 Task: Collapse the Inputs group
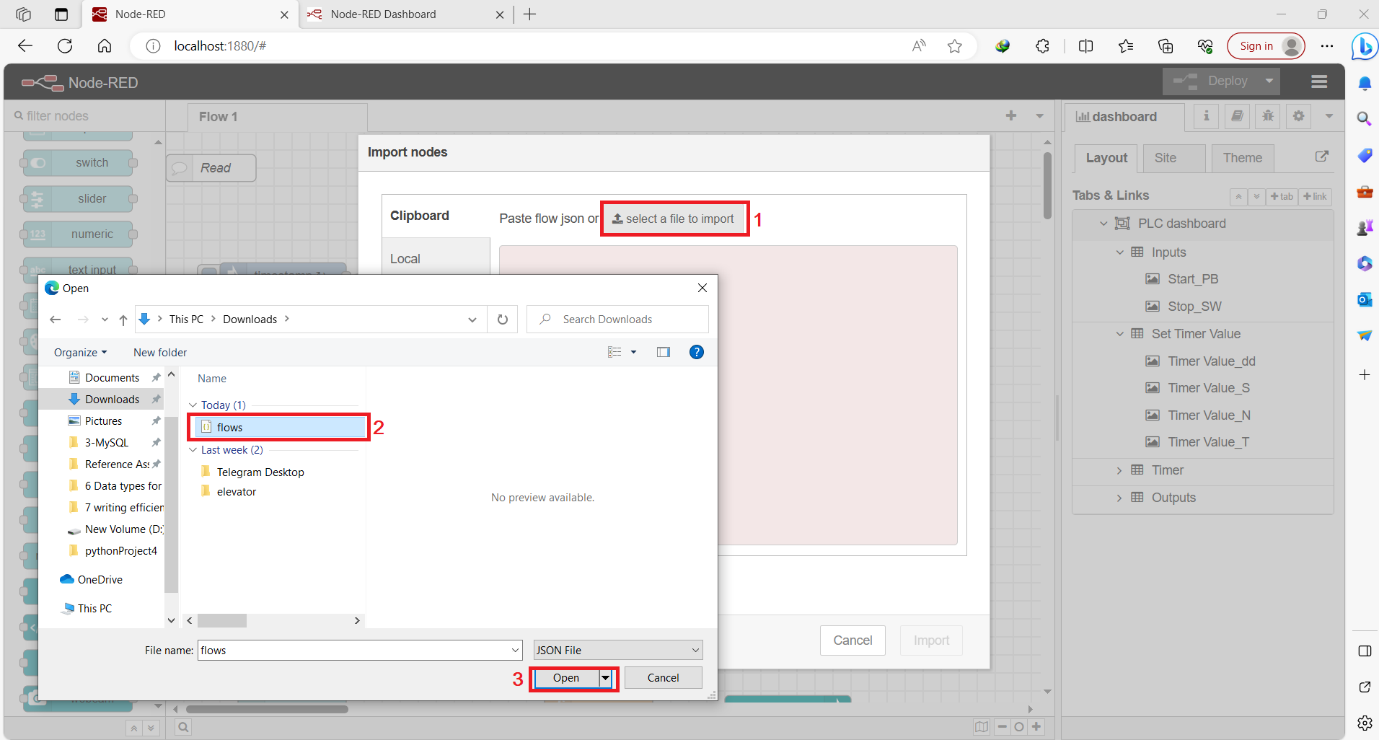1120,253
